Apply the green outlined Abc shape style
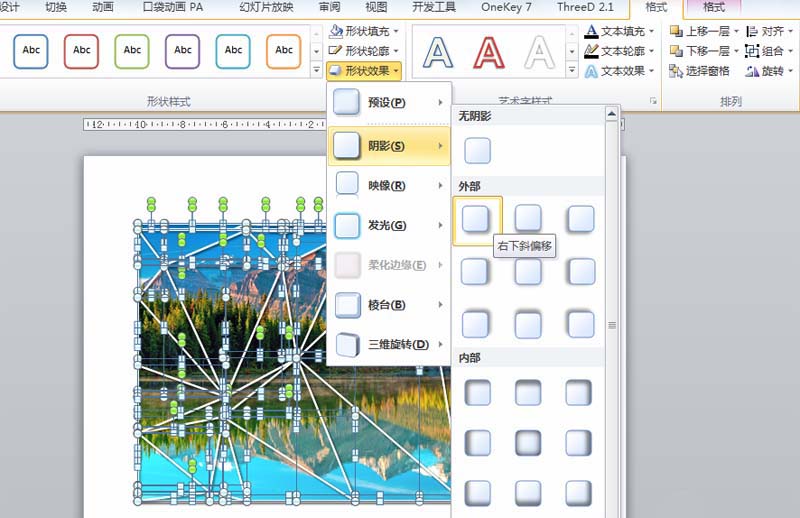This screenshot has height=518, width=800. click(x=132, y=51)
